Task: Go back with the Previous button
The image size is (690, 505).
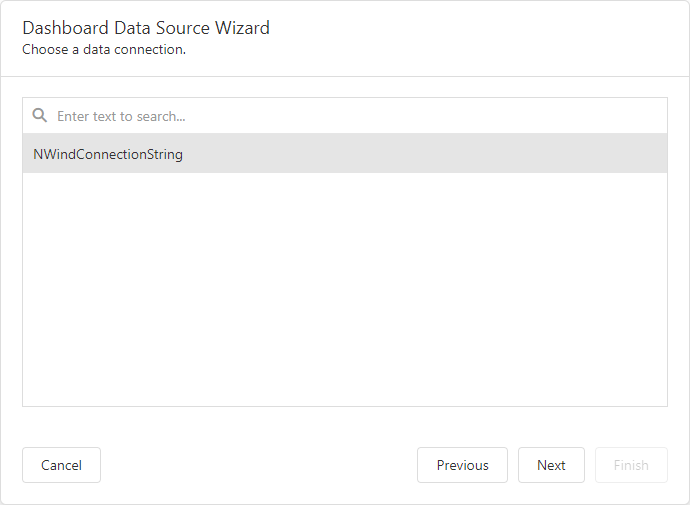Action: point(462,465)
